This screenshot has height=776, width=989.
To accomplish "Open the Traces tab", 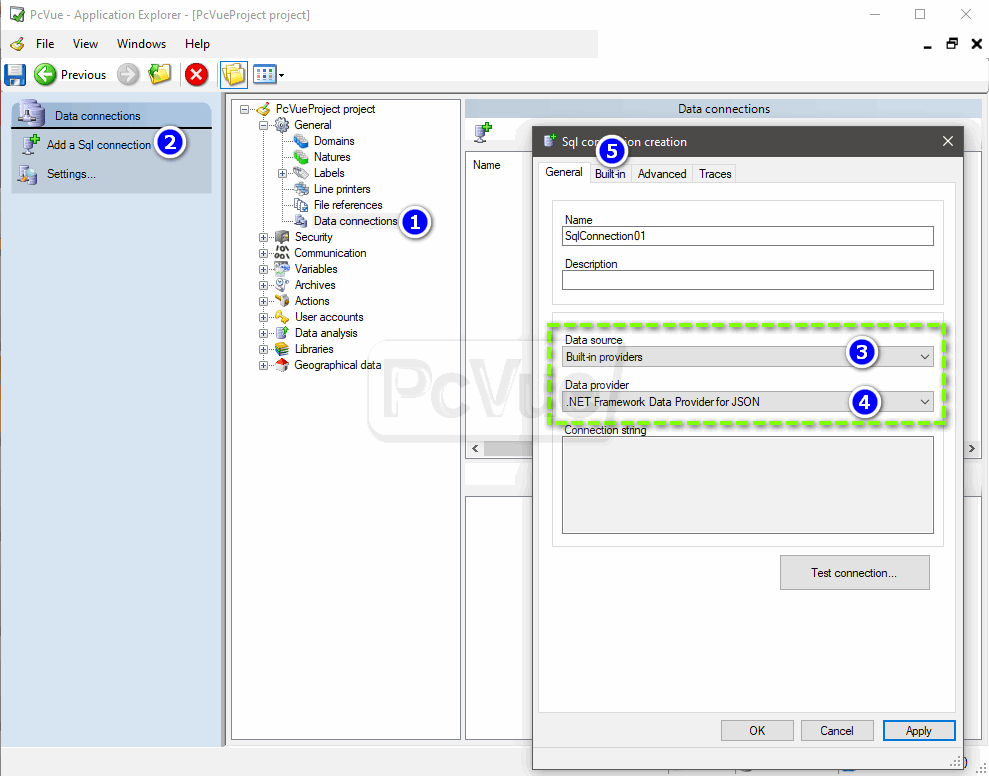I will (x=715, y=174).
